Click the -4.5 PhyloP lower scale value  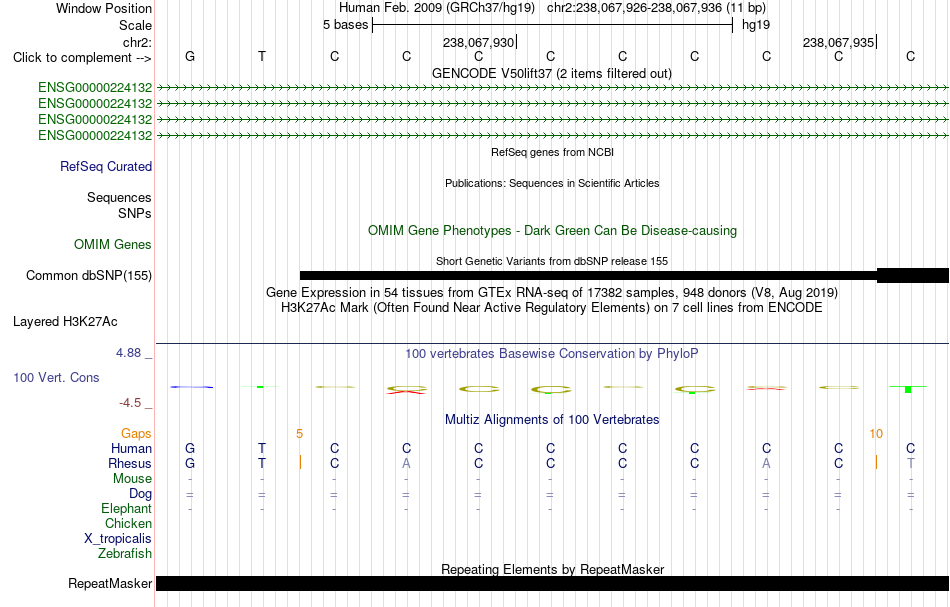[x=130, y=403]
